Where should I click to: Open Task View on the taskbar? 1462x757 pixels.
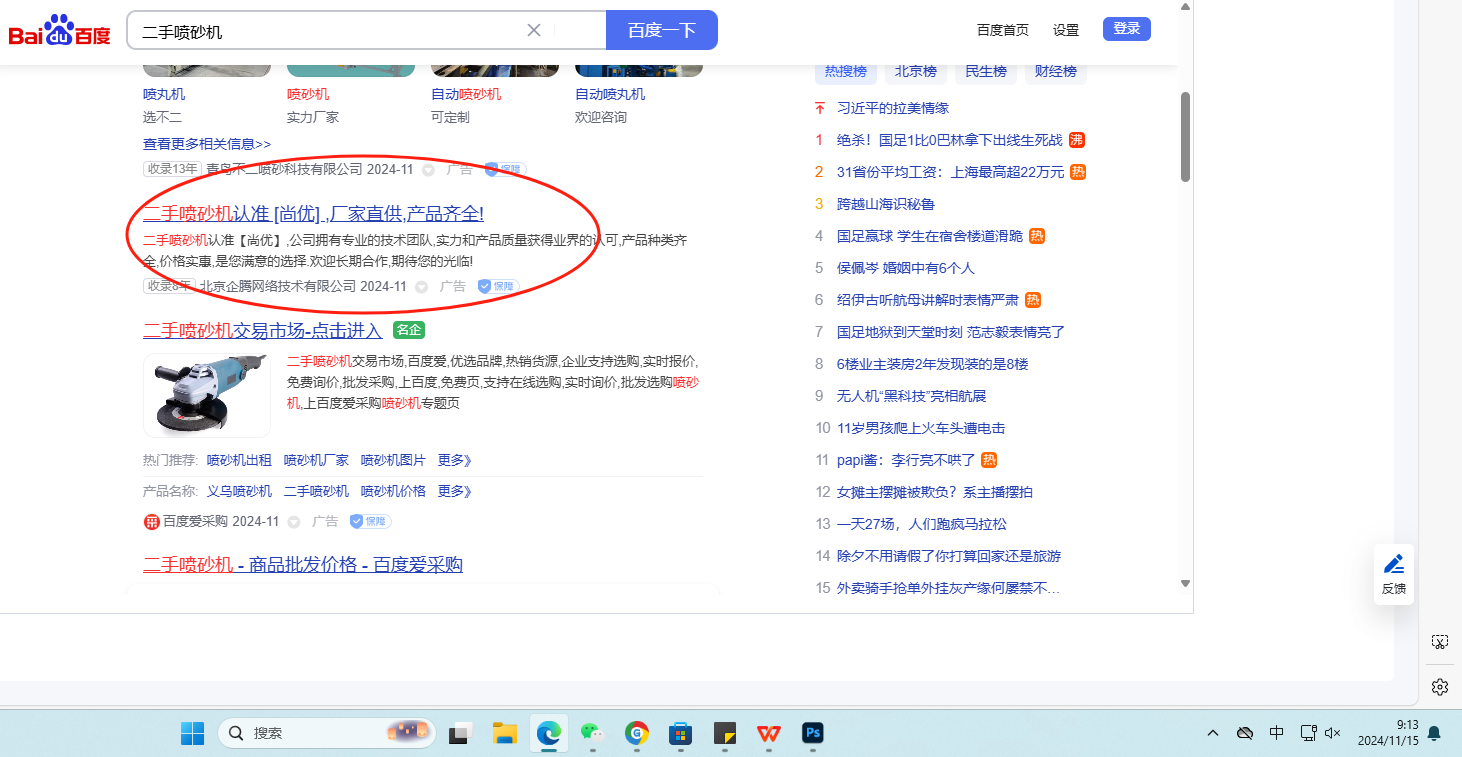[x=460, y=733]
